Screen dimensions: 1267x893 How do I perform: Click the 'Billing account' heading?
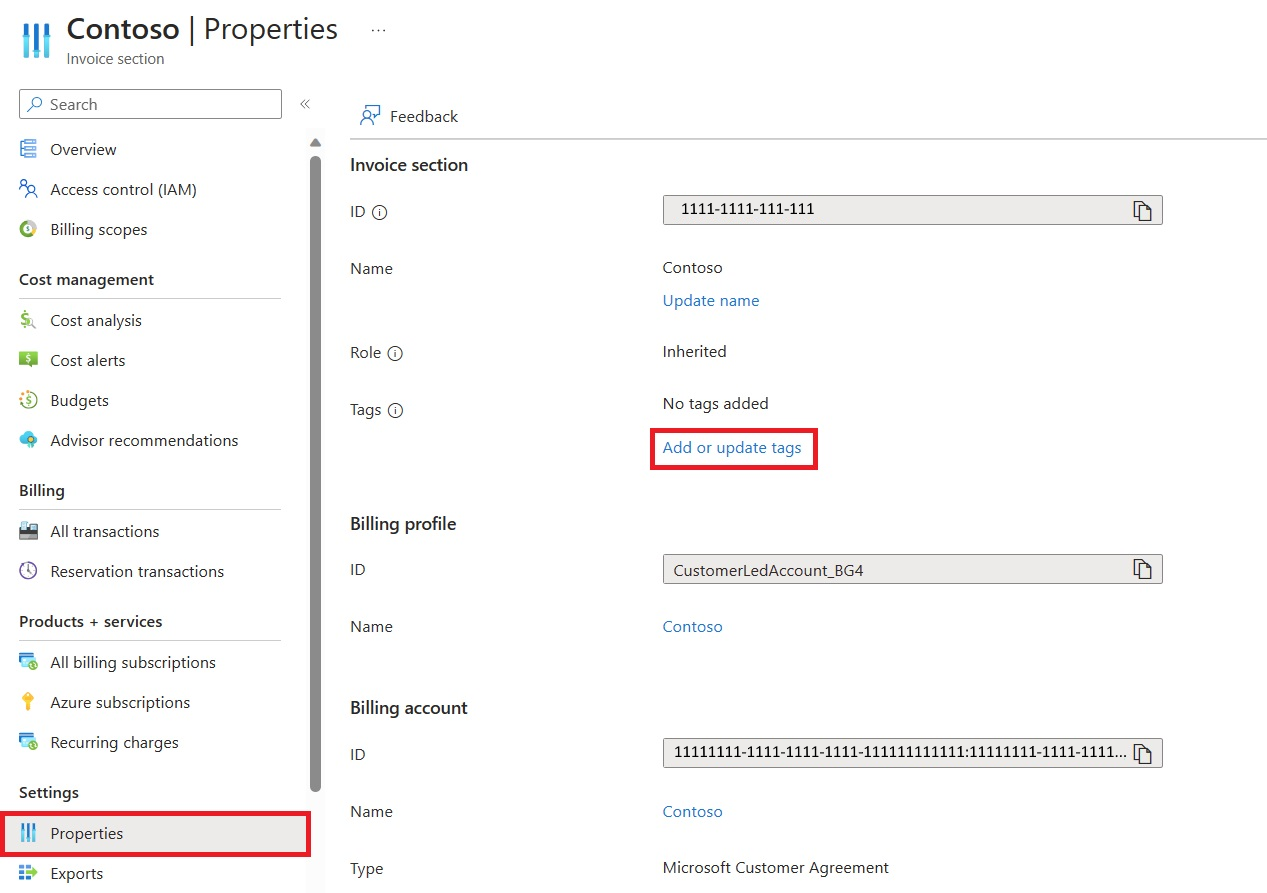click(x=409, y=708)
